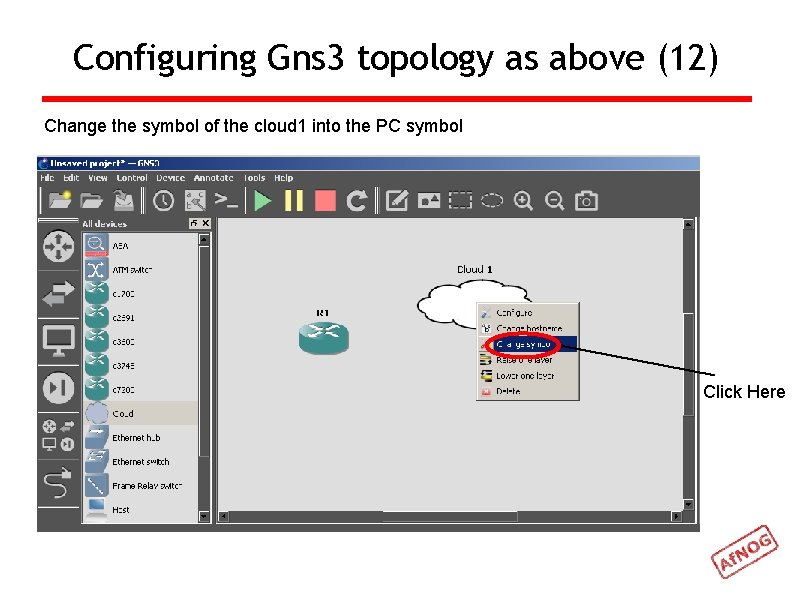Choose Delete in context menu
The height and width of the screenshot is (595, 794).
(528, 391)
